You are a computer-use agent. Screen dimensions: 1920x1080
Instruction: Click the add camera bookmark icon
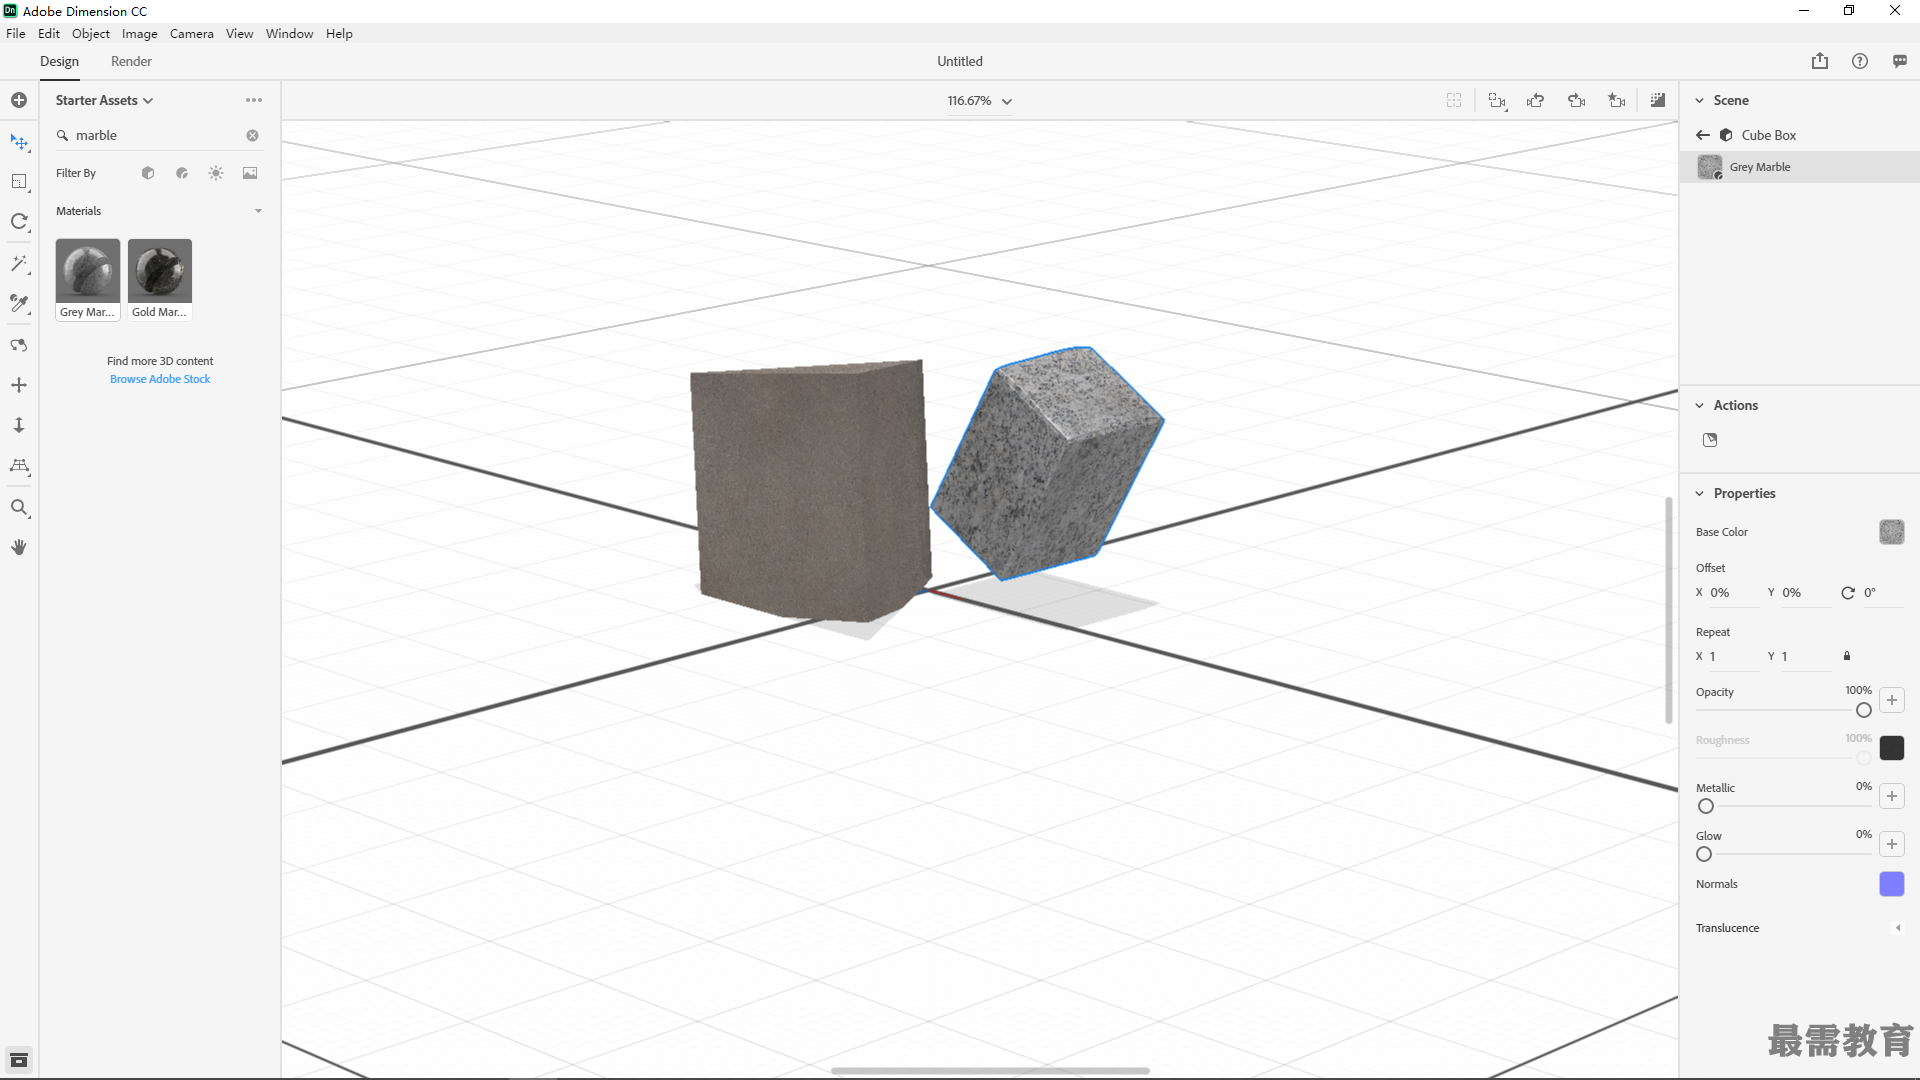click(1617, 100)
